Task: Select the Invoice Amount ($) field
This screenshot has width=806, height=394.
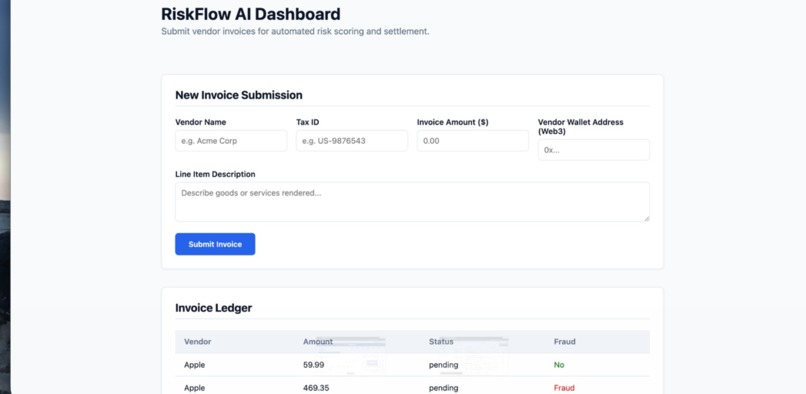Action: point(472,140)
